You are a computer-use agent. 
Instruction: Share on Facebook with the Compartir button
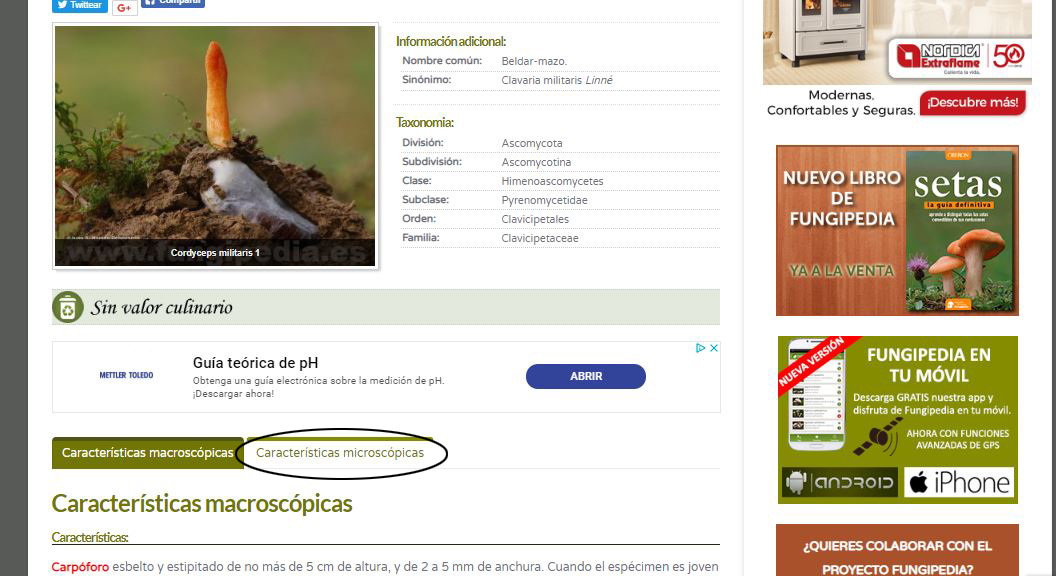click(173, 4)
